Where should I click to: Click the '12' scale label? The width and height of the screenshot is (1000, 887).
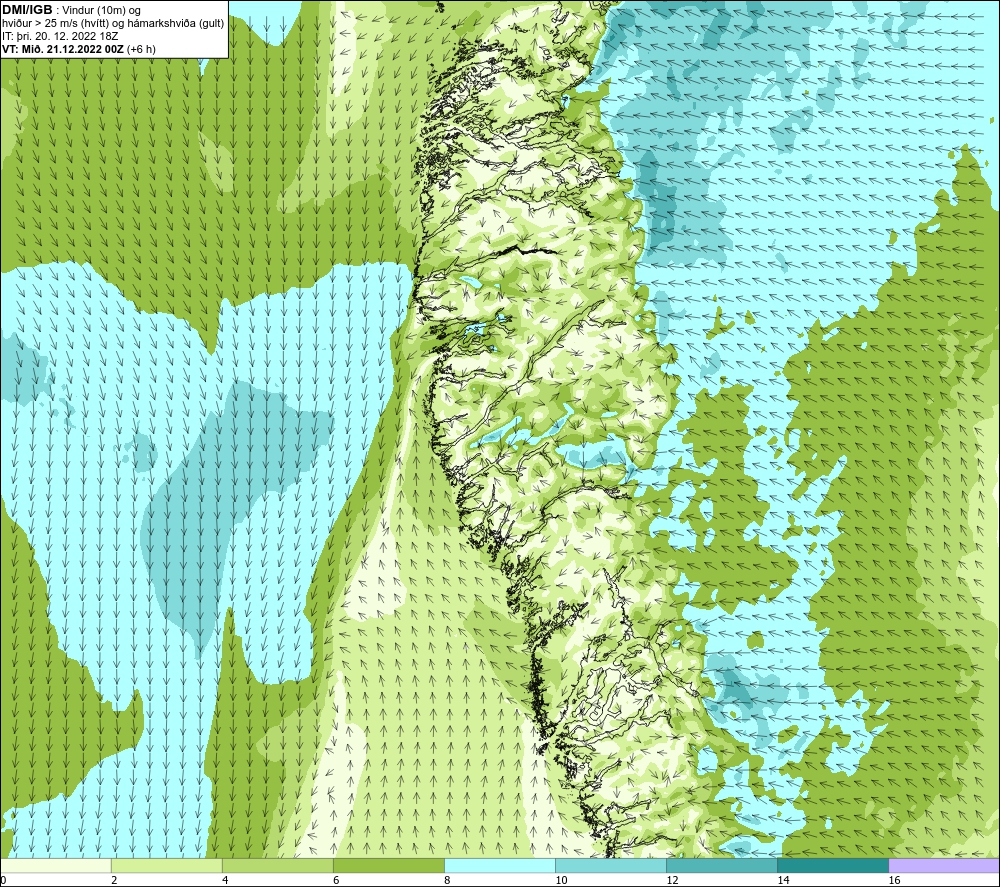point(672,881)
